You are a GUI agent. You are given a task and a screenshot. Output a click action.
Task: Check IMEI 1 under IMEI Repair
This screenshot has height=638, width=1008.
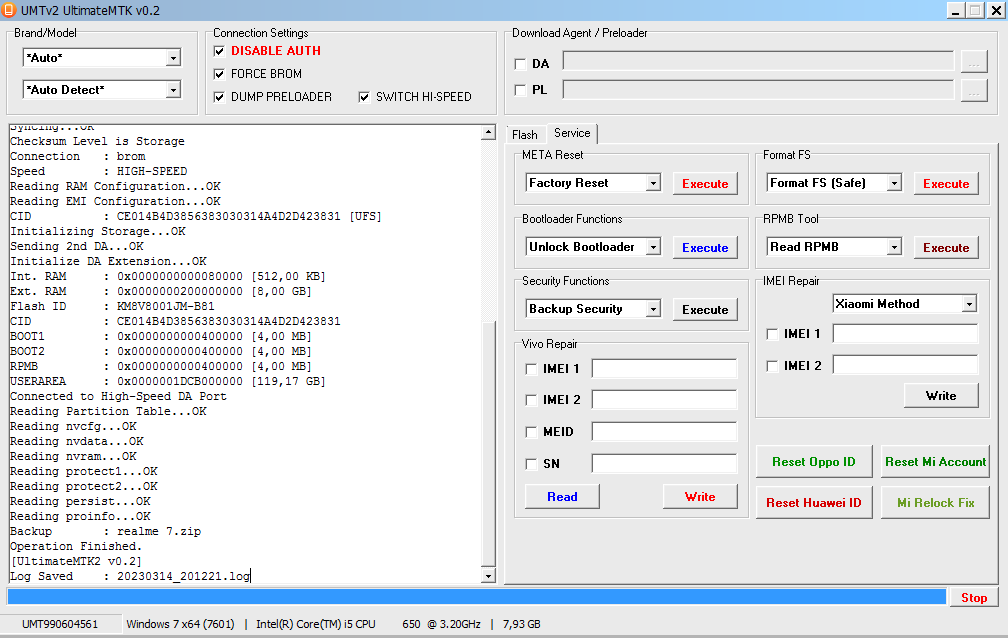click(772, 334)
